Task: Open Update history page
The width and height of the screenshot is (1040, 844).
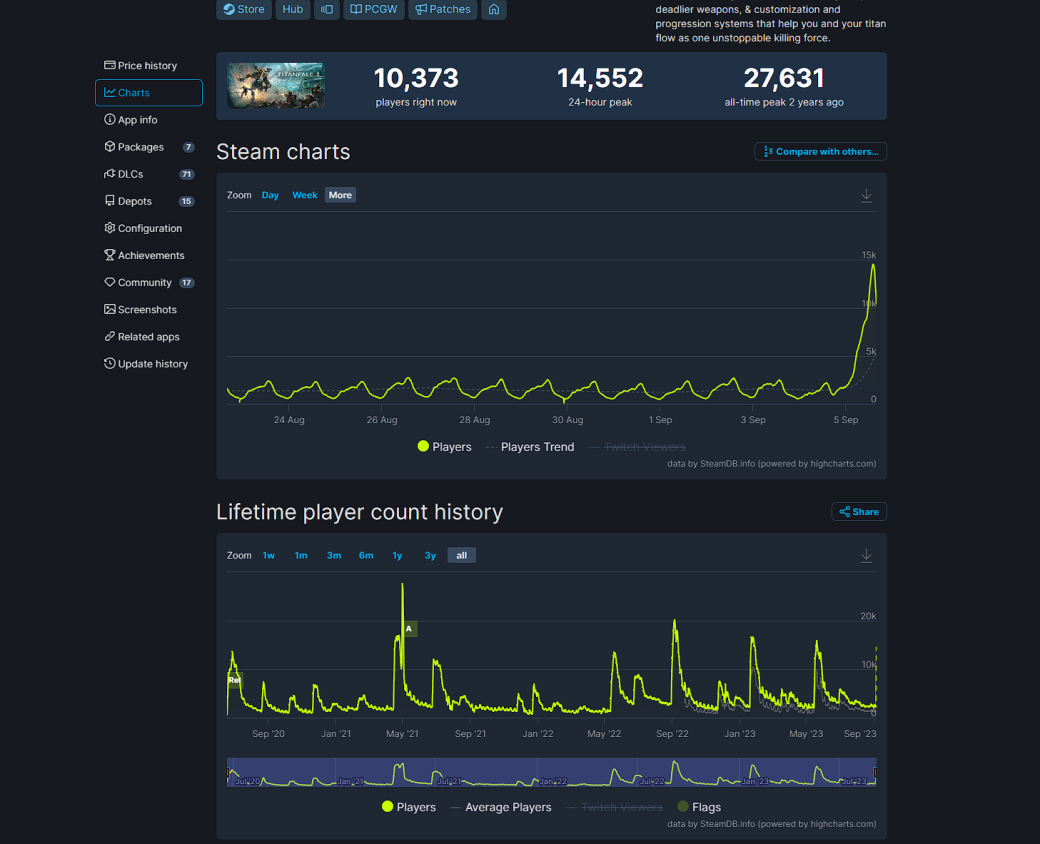Action: pos(149,364)
